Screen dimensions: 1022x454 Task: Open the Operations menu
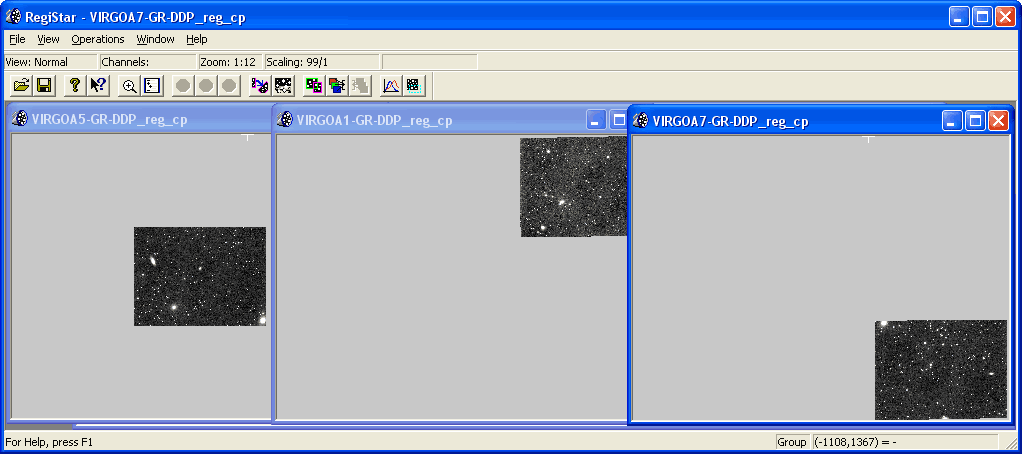[x=98, y=39]
